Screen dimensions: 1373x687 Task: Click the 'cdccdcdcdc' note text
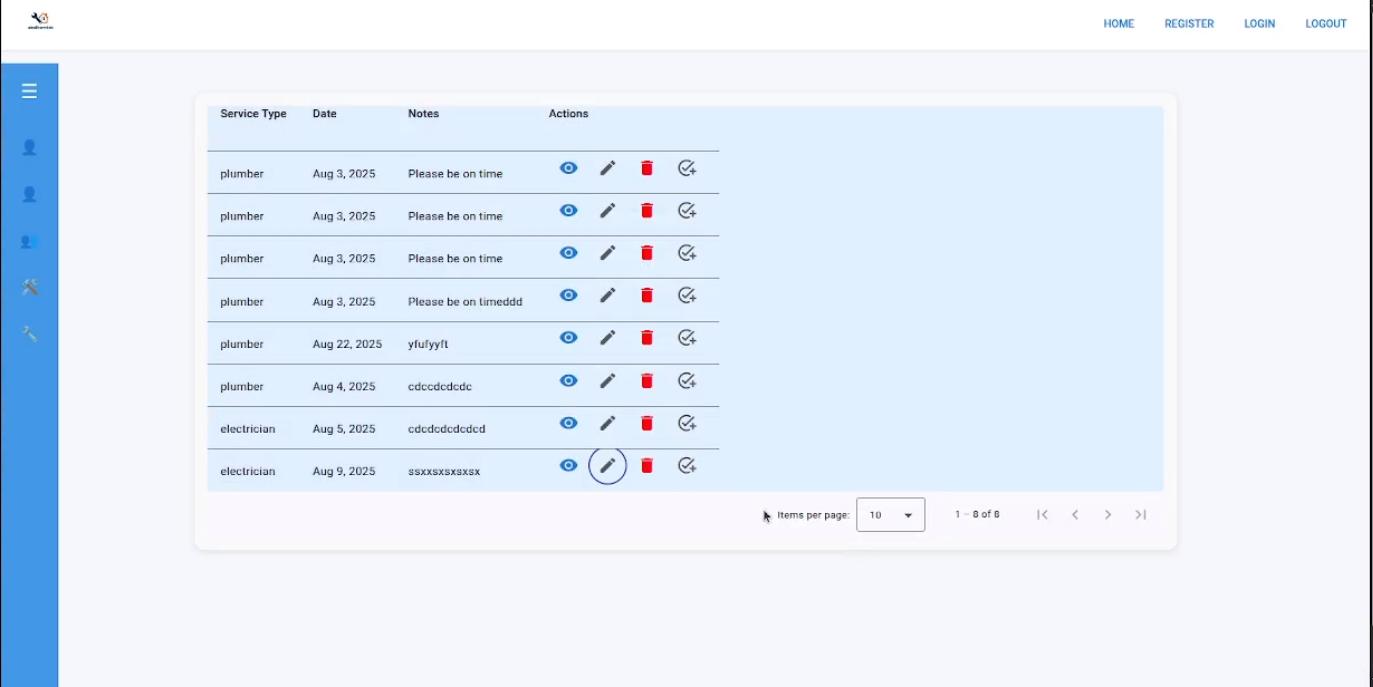click(440, 387)
